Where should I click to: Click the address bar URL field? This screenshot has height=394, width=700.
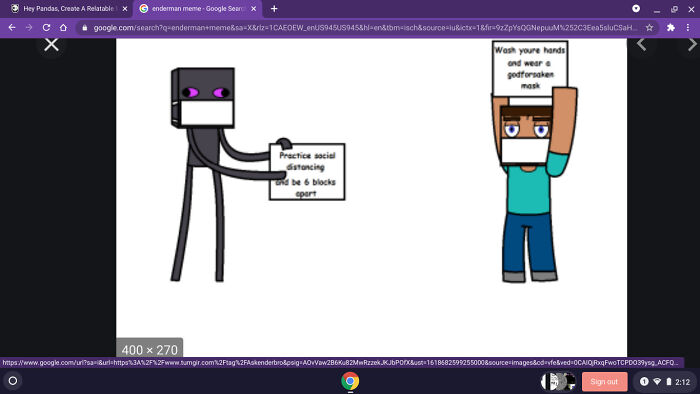tap(365, 28)
